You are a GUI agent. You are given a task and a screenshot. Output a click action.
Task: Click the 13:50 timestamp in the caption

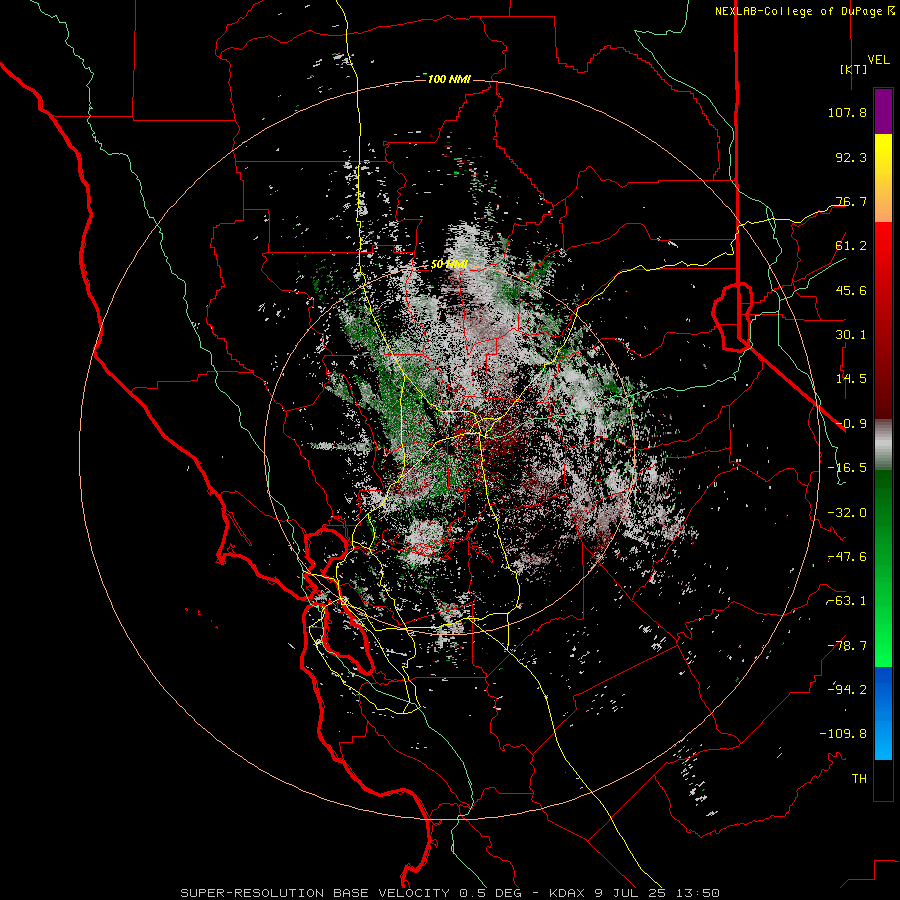tap(697, 893)
